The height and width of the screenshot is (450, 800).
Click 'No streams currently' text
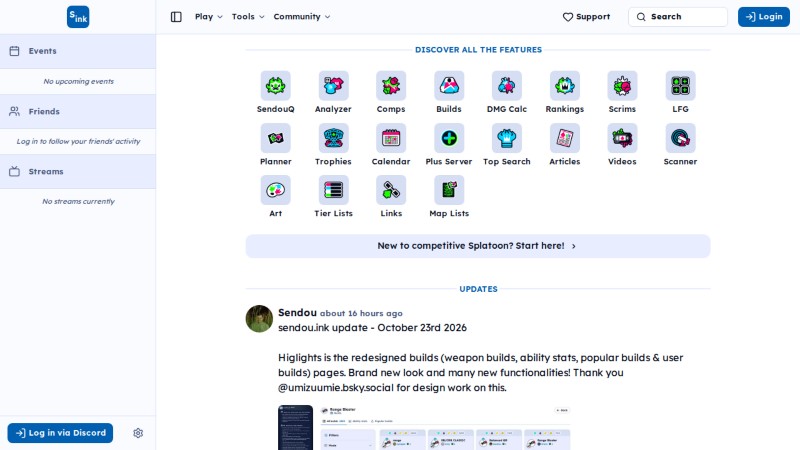[79, 202]
